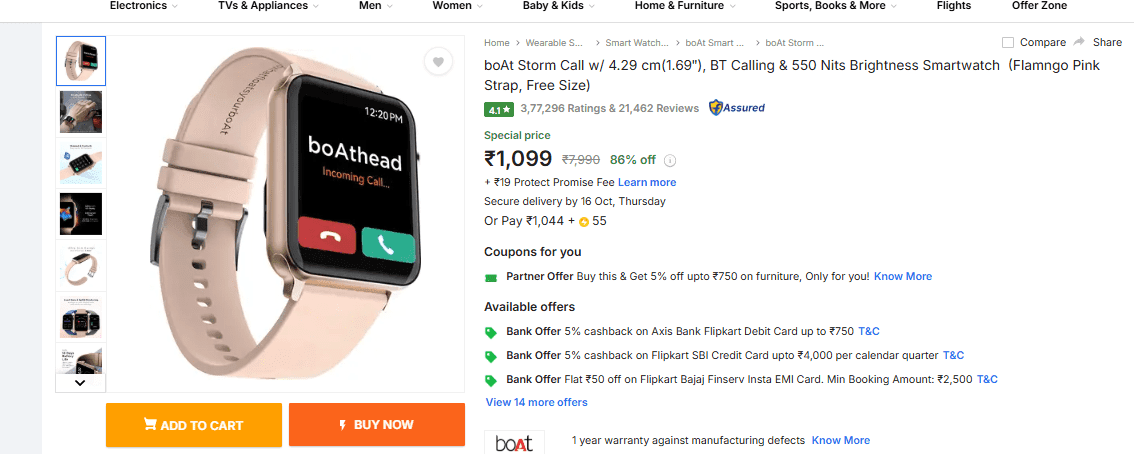Viewport: 1134px width, 454px height.
Task: Click the boAt brand logo
Action: tap(514, 442)
